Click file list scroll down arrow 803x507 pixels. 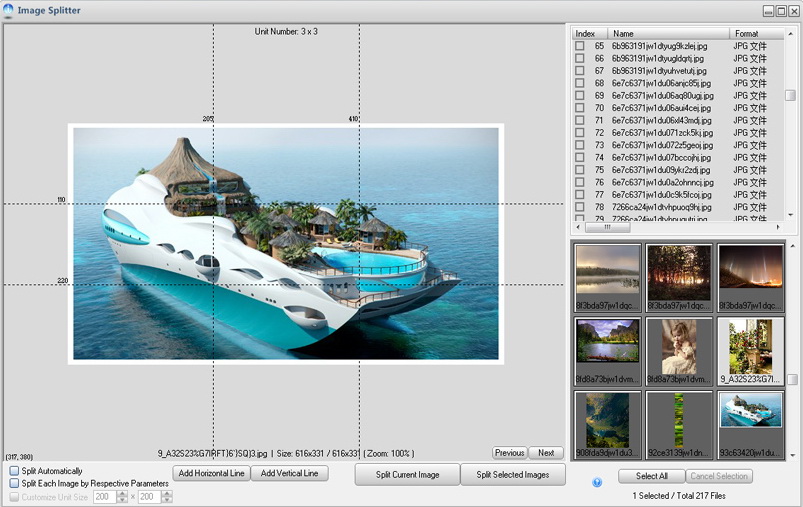point(790,215)
